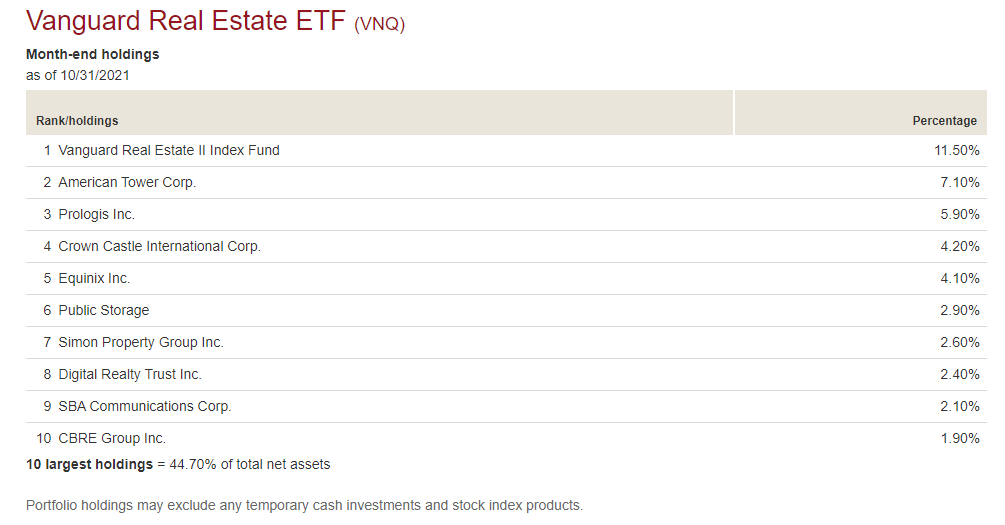Select Simon Property Group Inc.
The height and width of the screenshot is (525, 1005).
point(141,342)
